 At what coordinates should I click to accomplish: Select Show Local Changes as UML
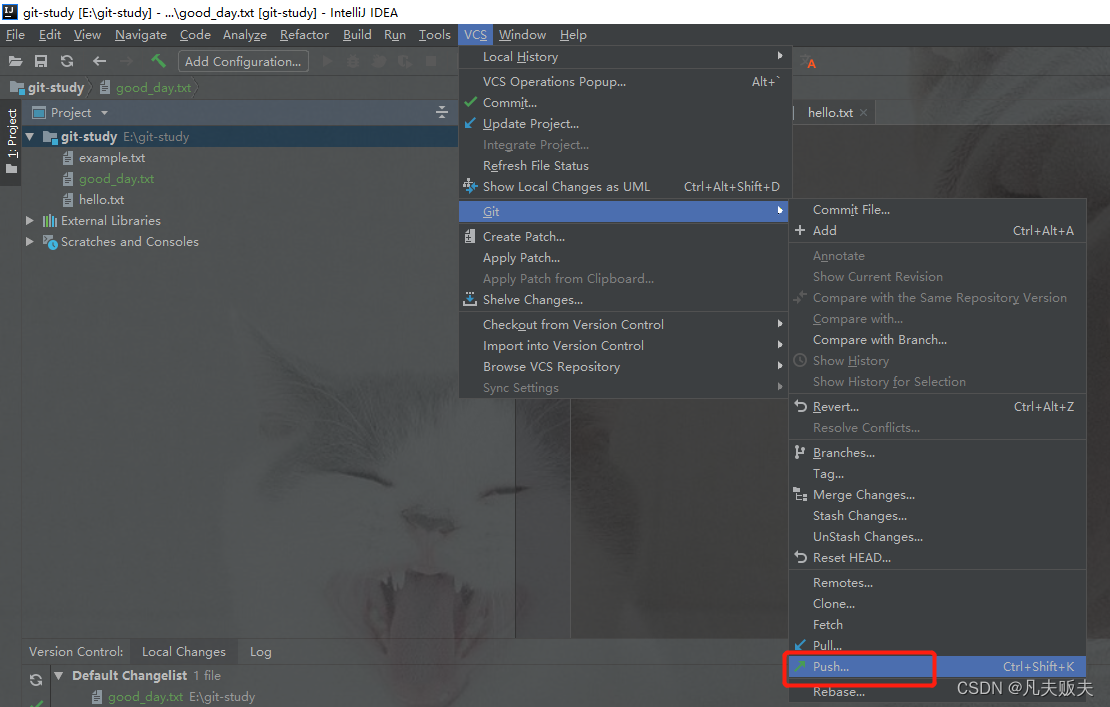coord(624,187)
